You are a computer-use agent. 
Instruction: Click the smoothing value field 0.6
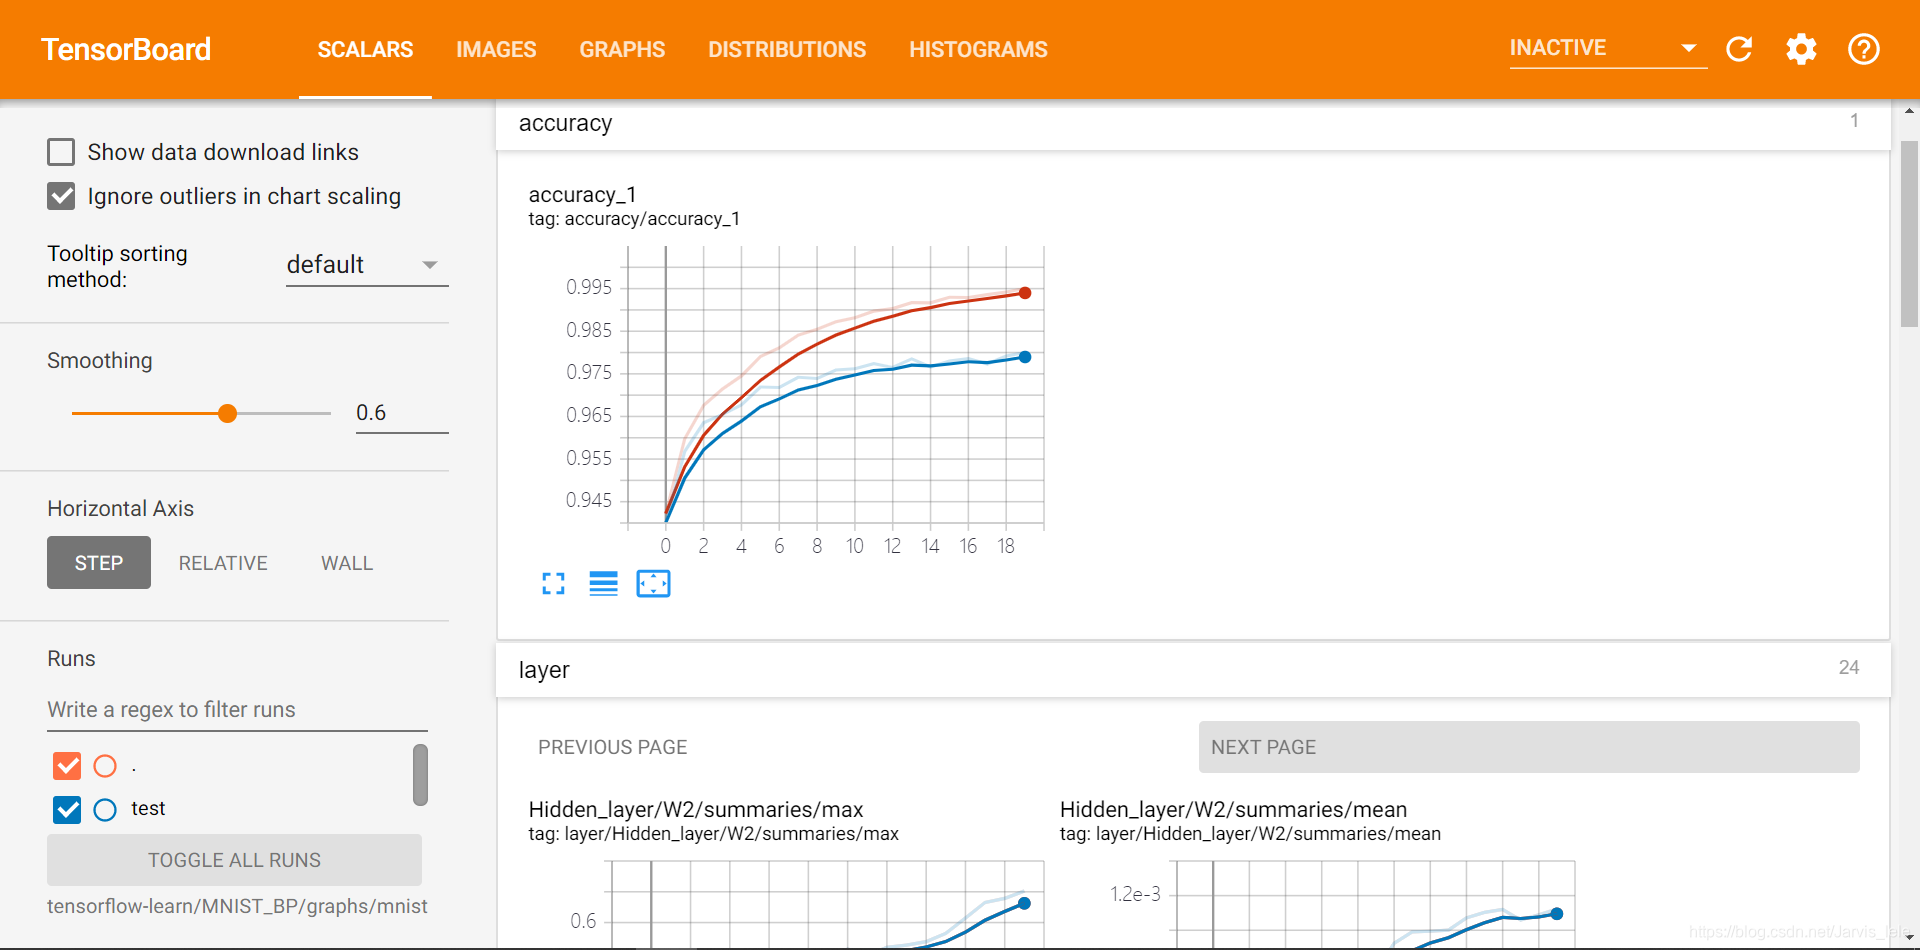click(x=402, y=413)
